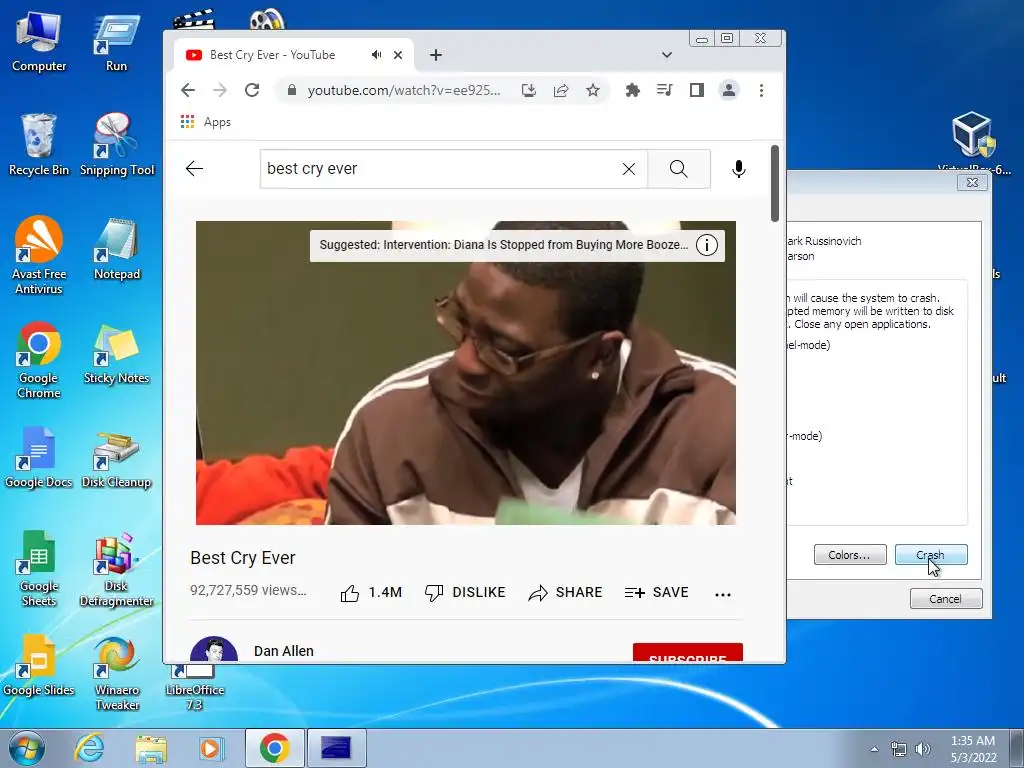Image resolution: width=1024 pixels, height=768 pixels.
Task: Select the Google Slides desktop shortcut
Action: pos(39,665)
